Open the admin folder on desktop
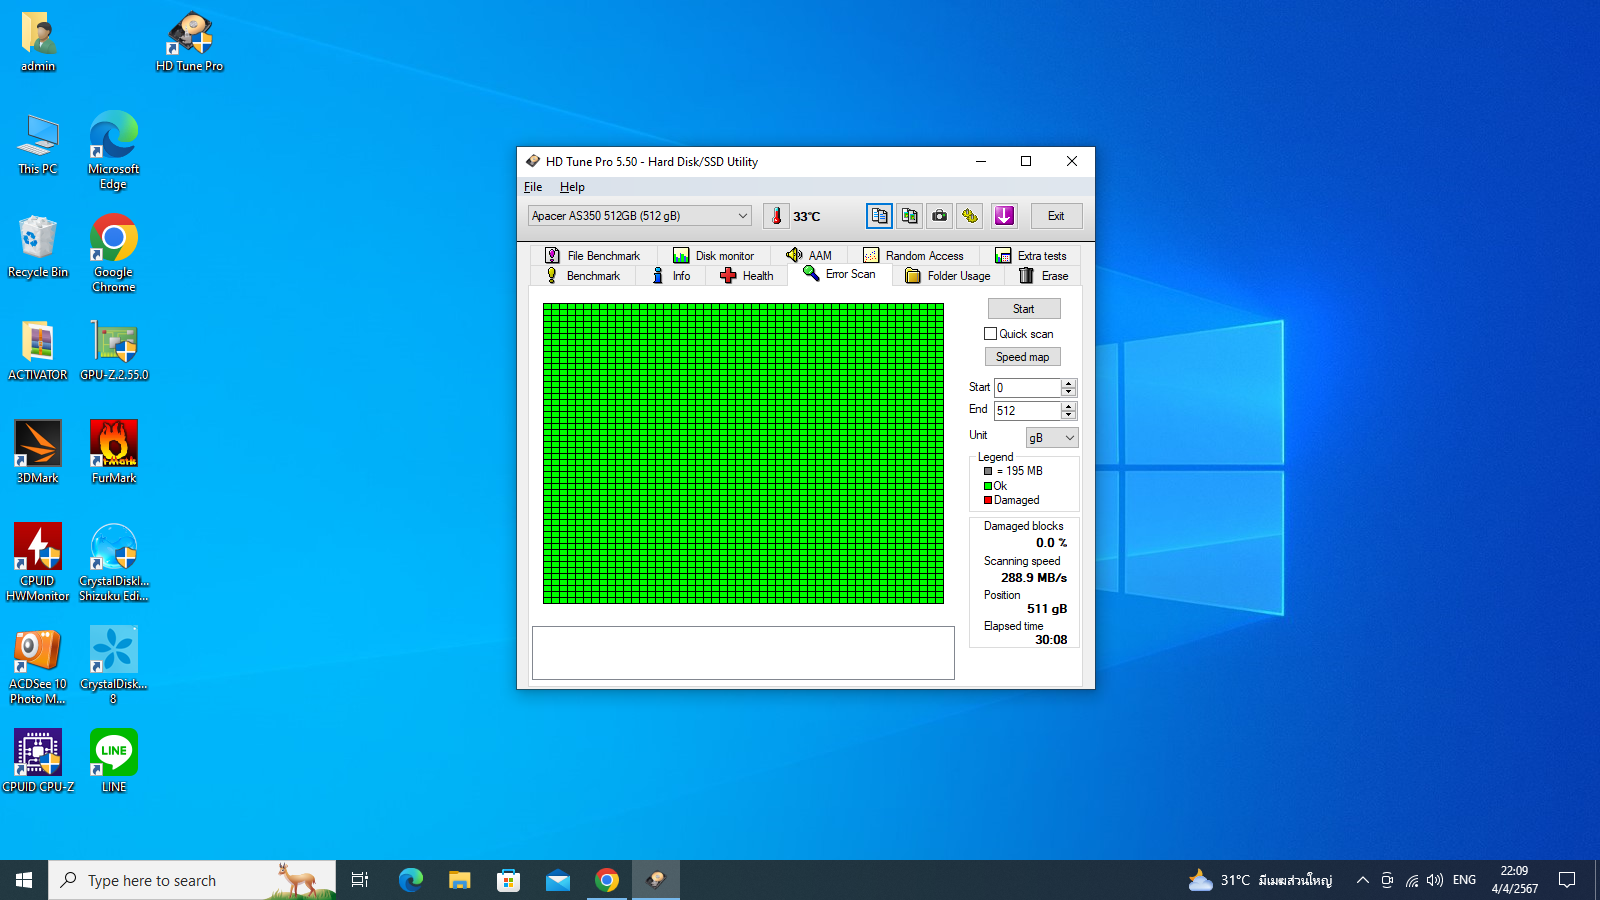This screenshot has height=900, width=1600. 38,43
